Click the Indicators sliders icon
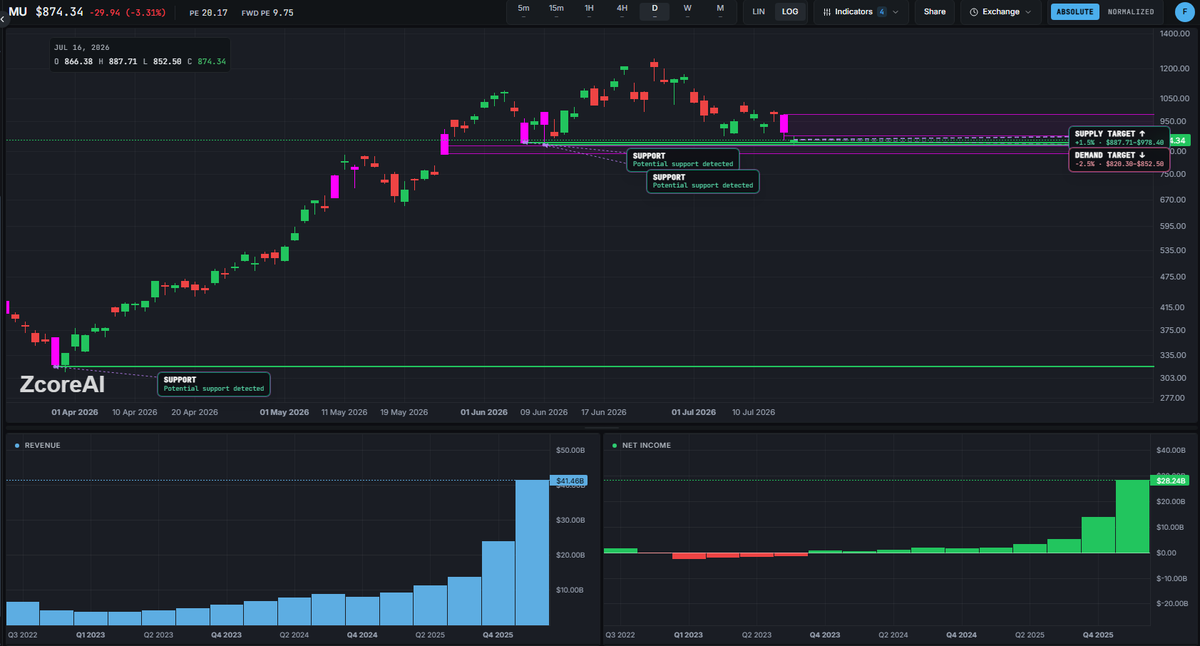The image size is (1200, 646). (x=827, y=12)
